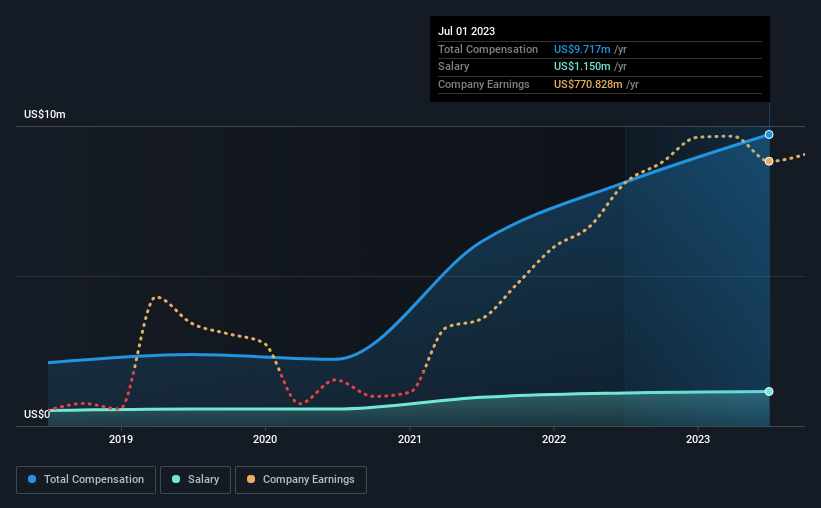Click the 2020 x-axis label

point(265,439)
